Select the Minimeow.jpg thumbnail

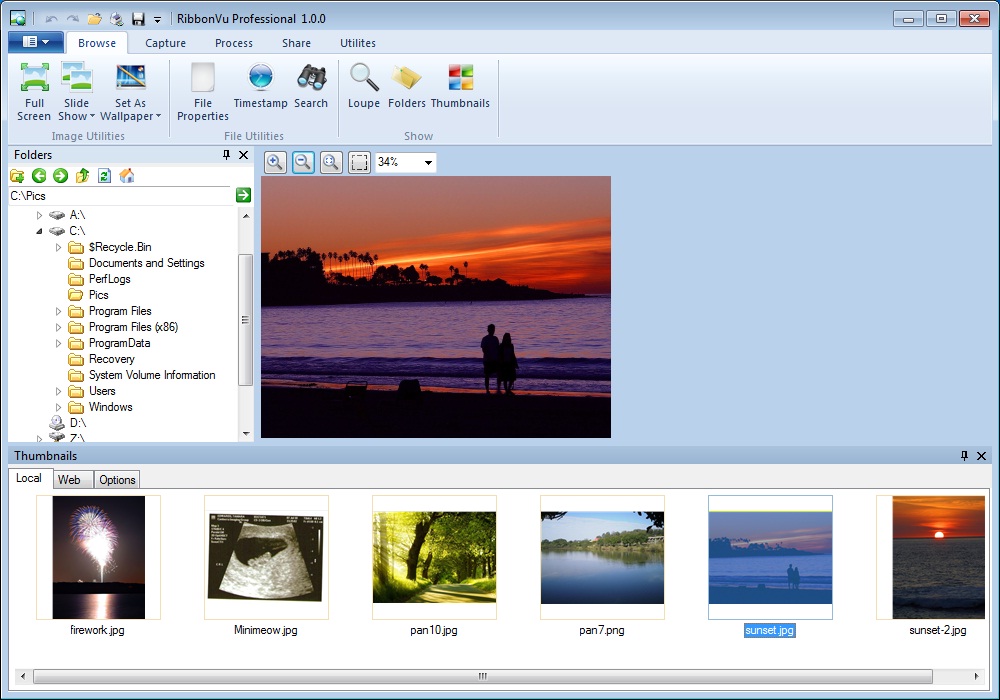pyautogui.click(x=266, y=557)
